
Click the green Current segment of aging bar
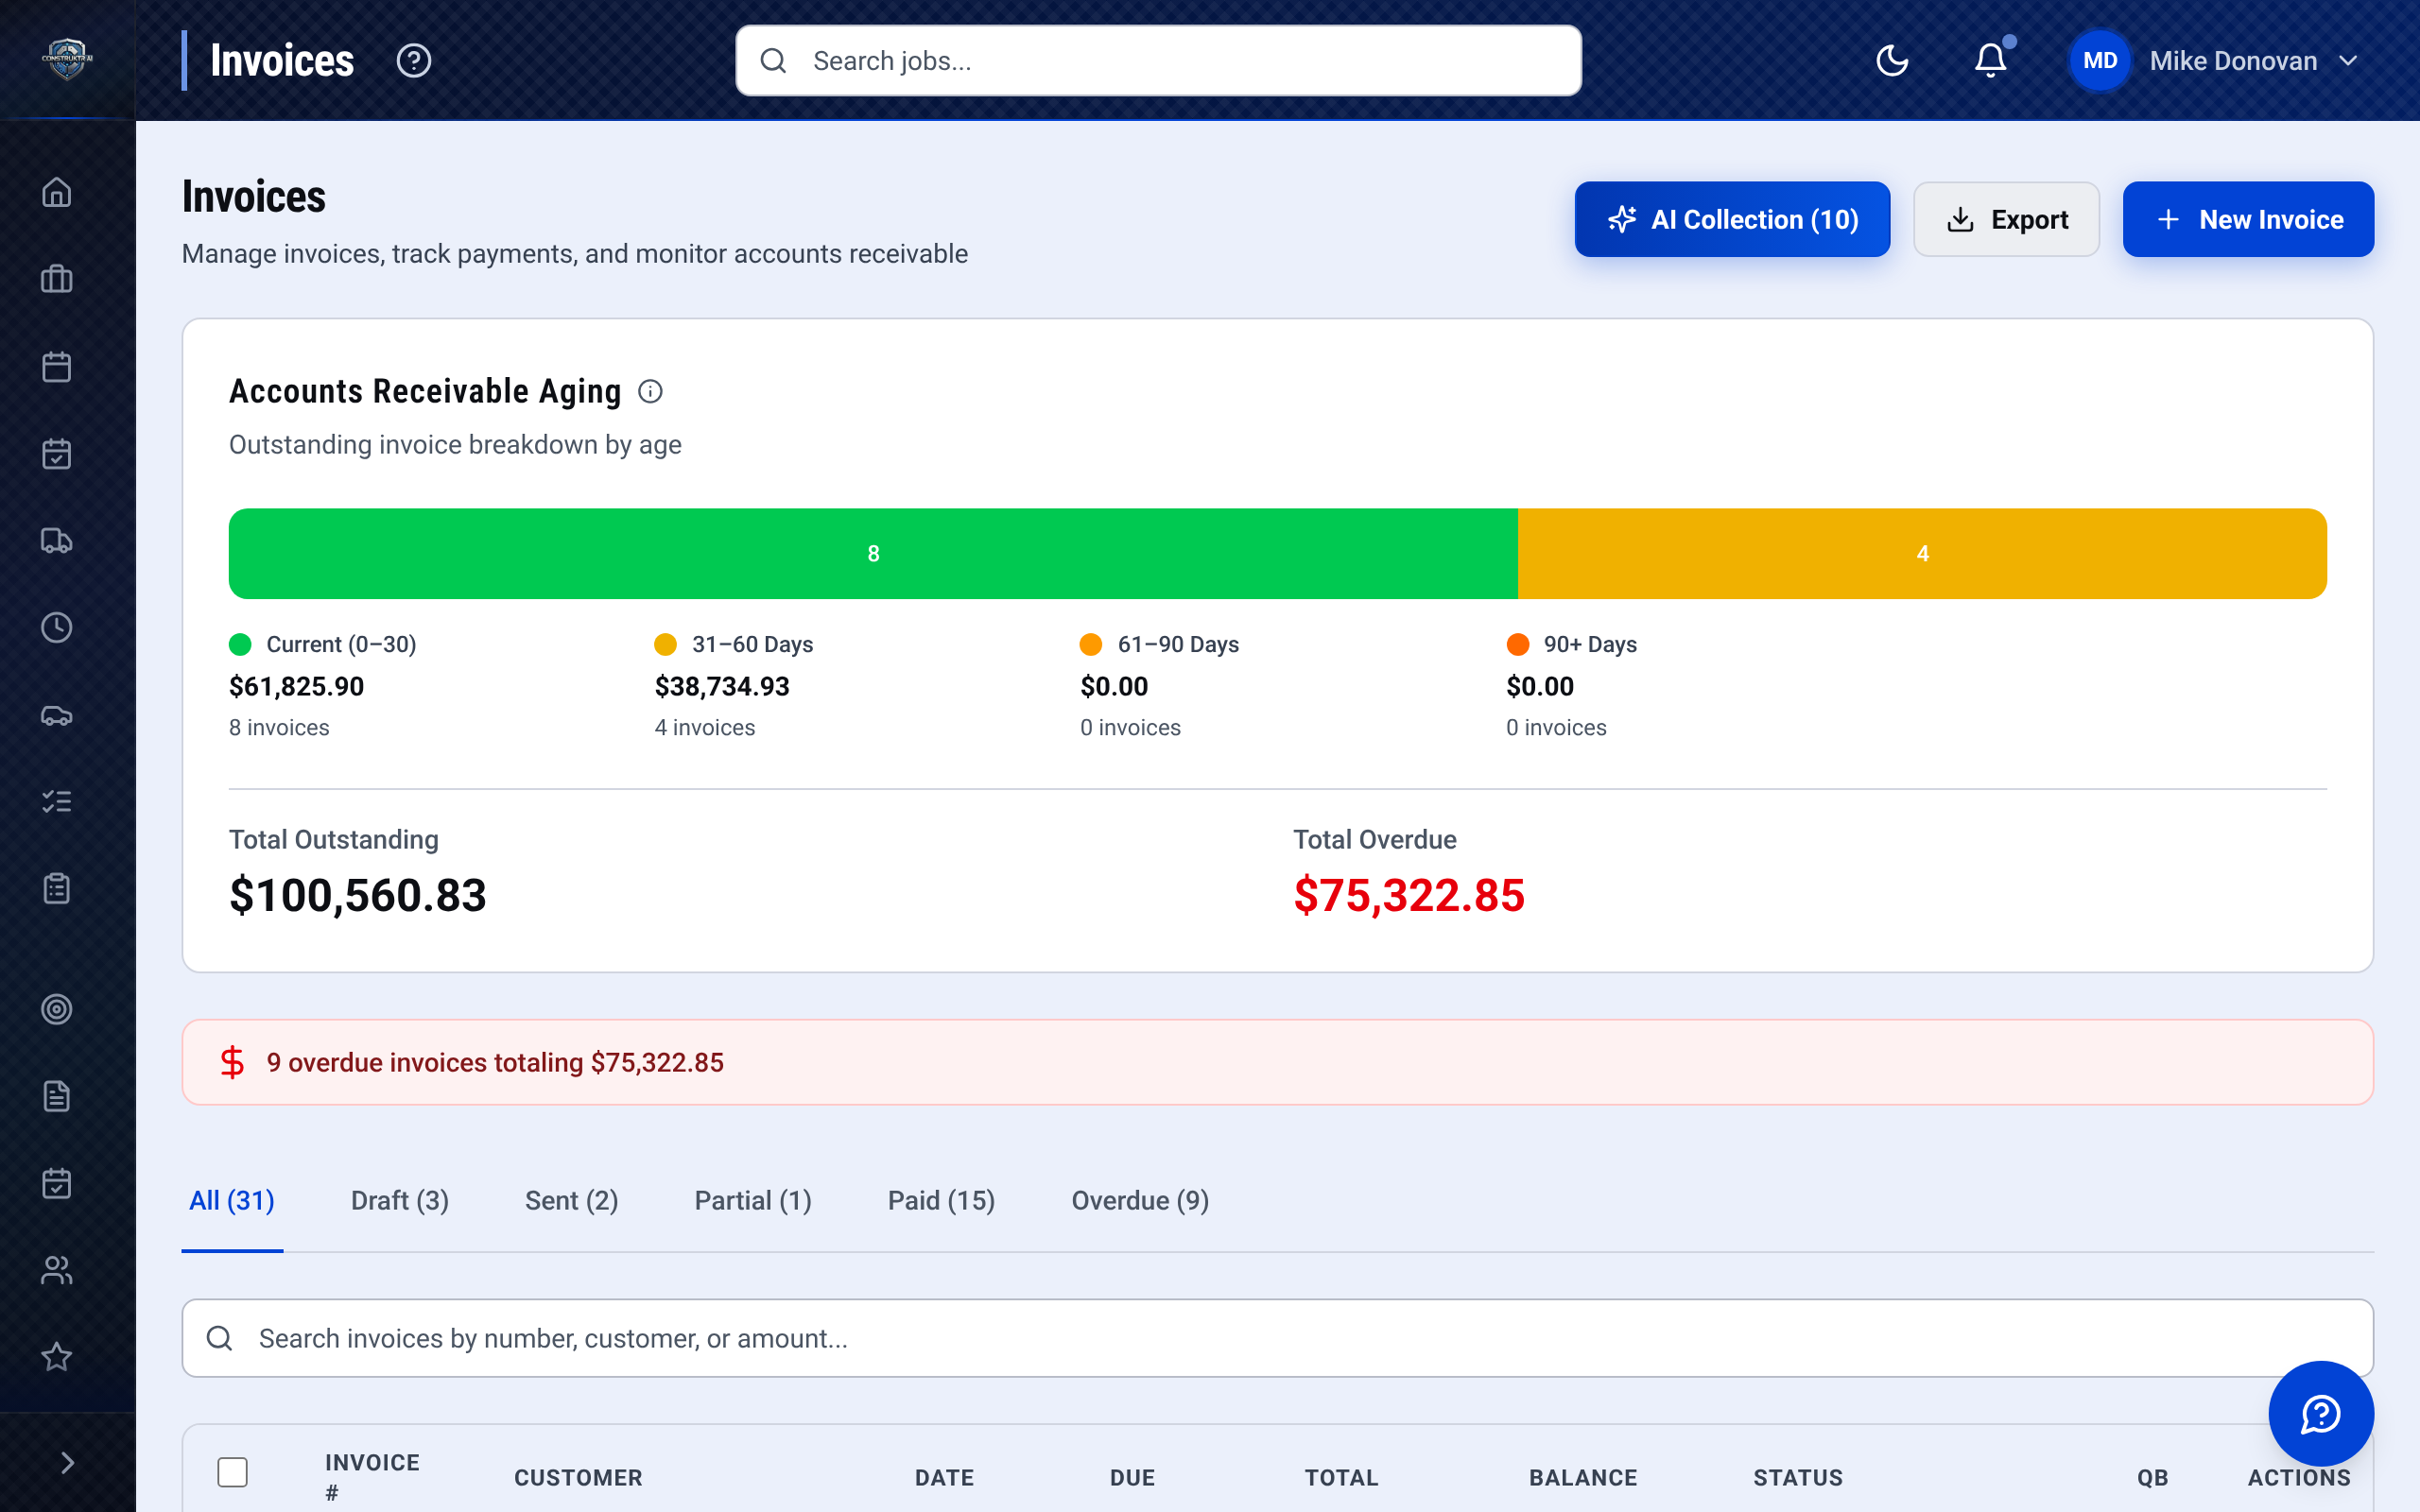(x=873, y=554)
